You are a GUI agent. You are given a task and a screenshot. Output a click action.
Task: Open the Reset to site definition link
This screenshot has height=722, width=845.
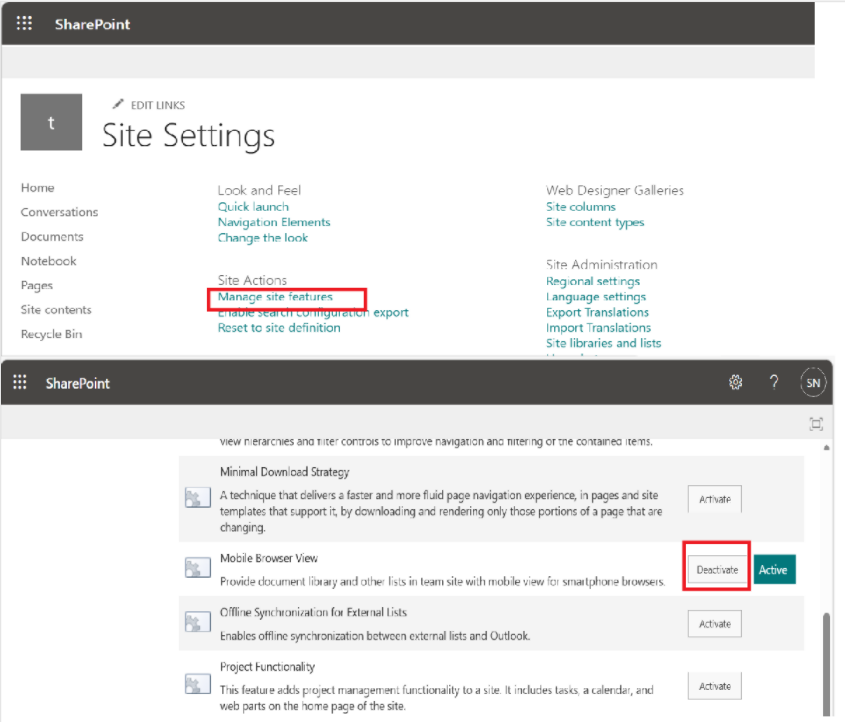point(279,328)
